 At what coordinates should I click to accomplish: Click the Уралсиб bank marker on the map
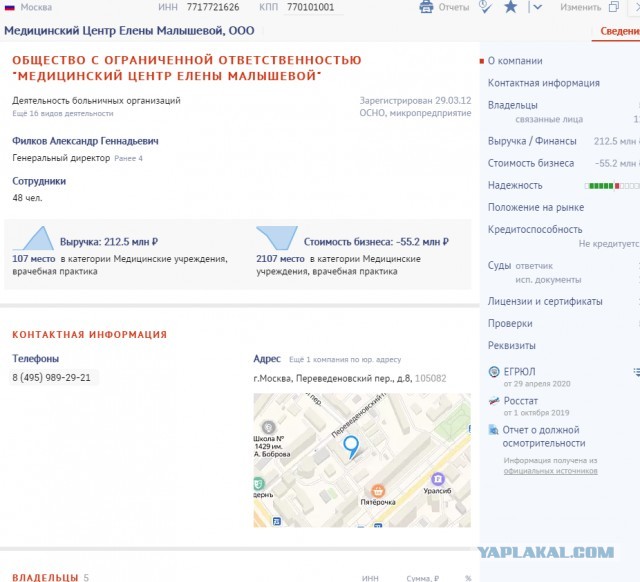438,478
